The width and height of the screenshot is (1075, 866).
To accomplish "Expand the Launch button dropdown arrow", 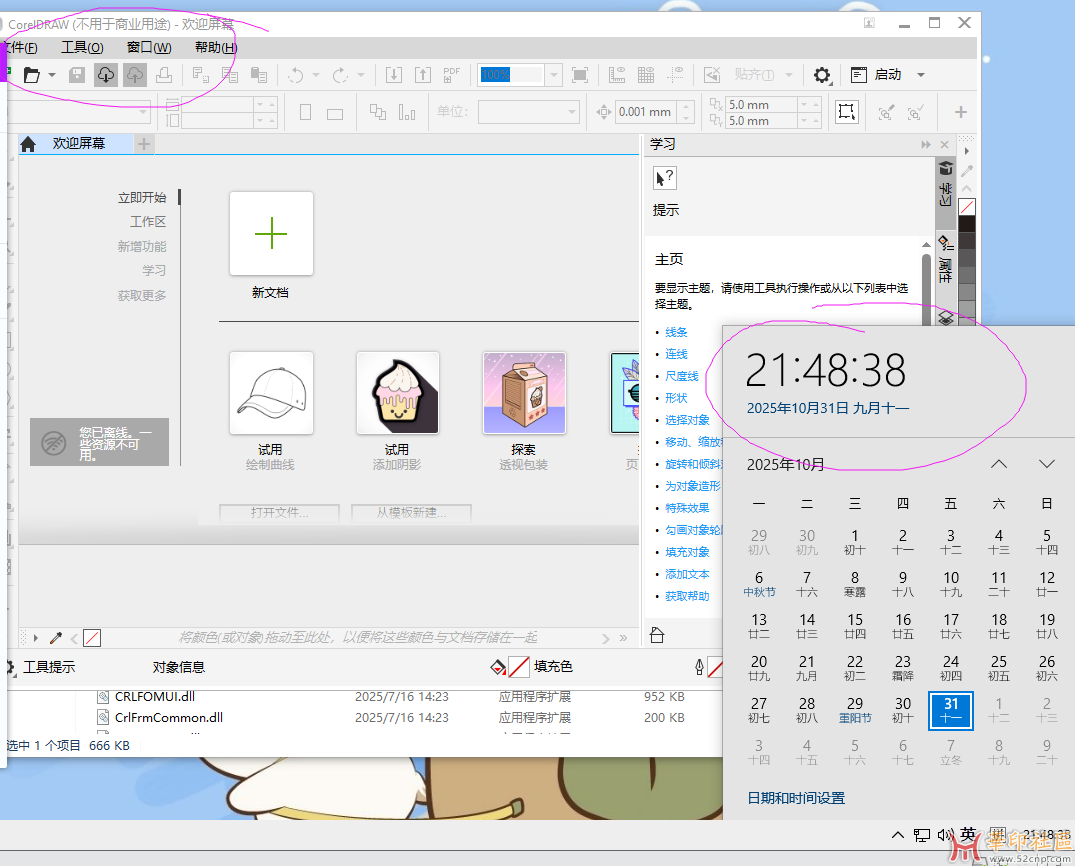I will click(921, 75).
